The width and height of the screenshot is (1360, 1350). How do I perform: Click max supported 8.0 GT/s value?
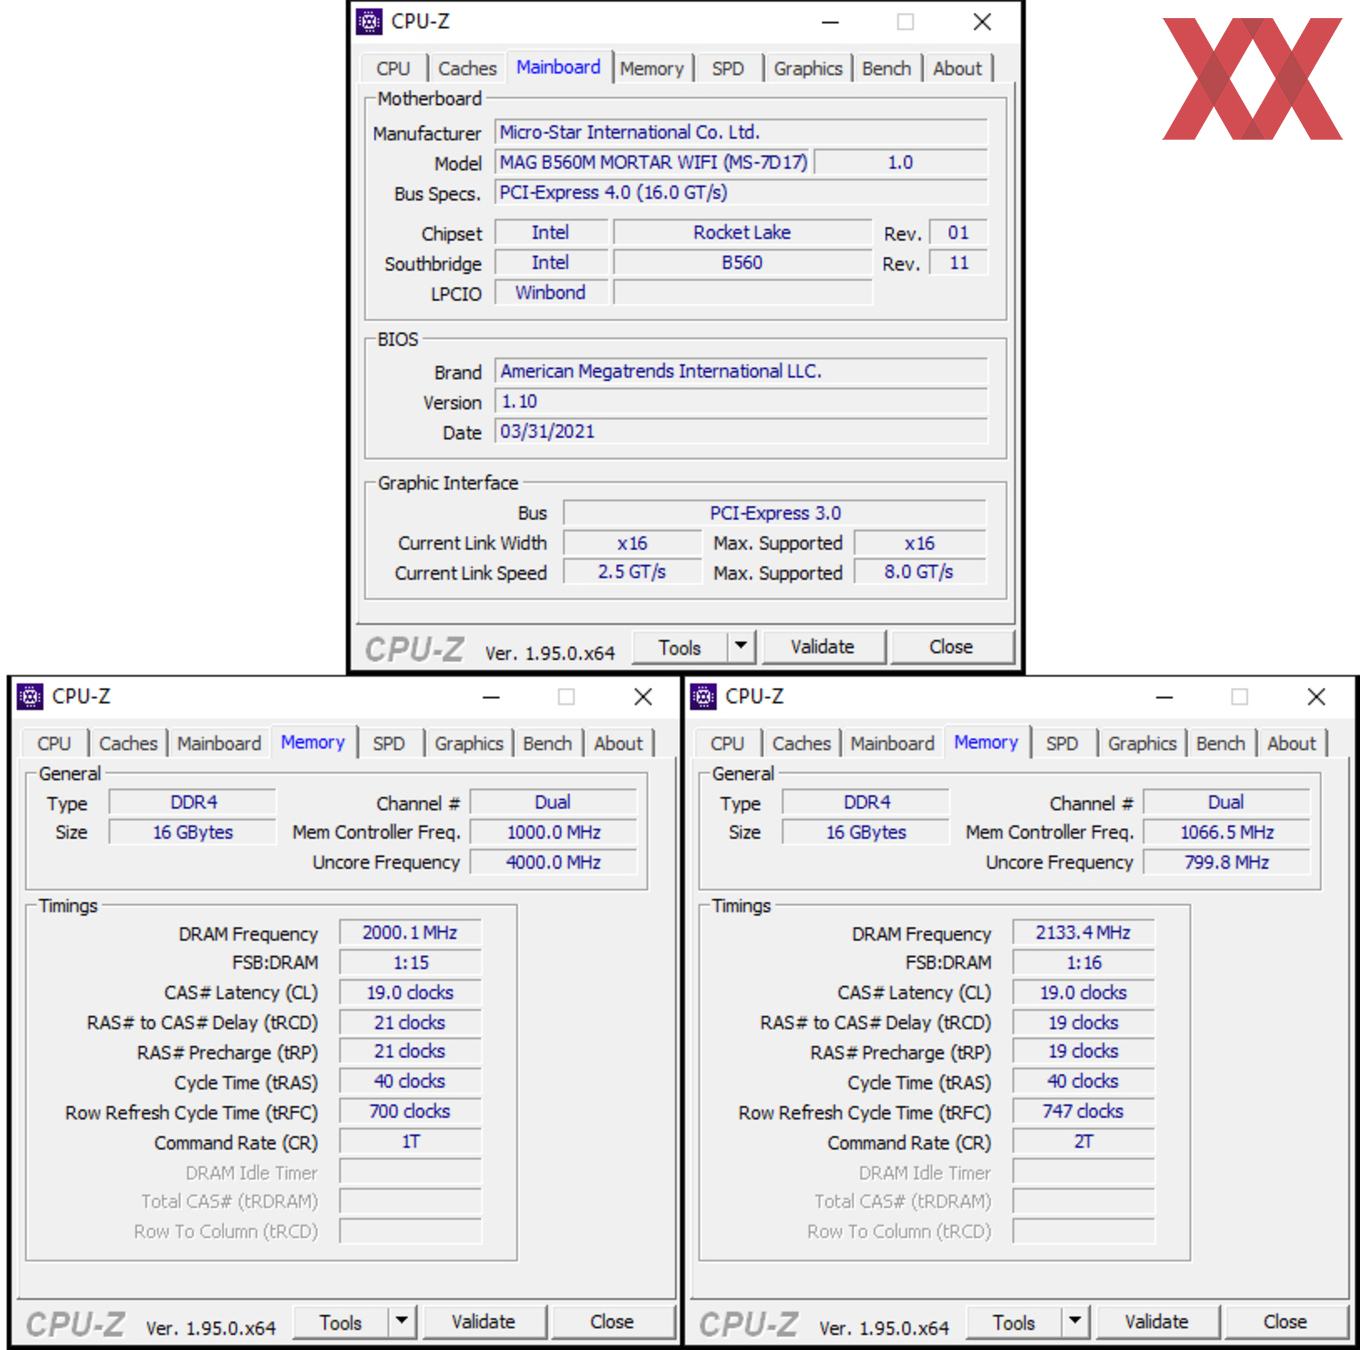pos(919,572)
